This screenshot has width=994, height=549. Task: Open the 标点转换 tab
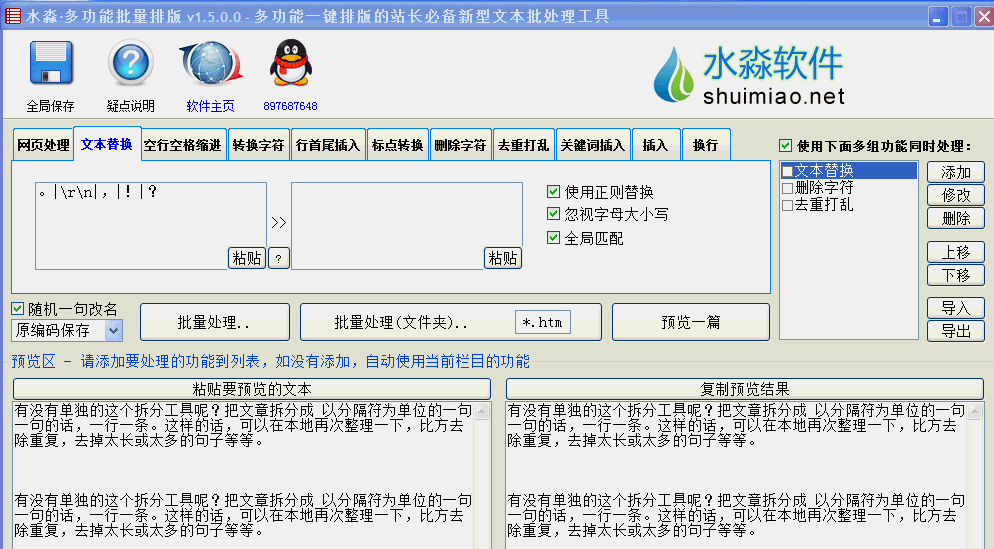coord(397,145)
